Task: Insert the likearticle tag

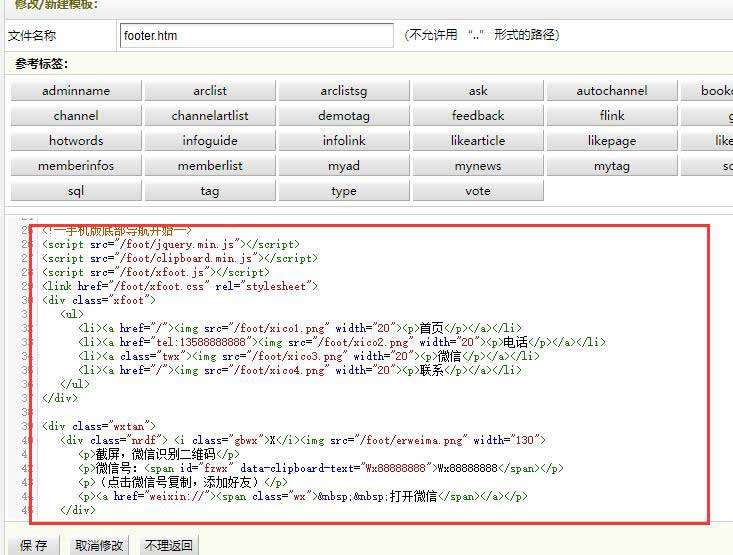Action: (x=478, y=141)
